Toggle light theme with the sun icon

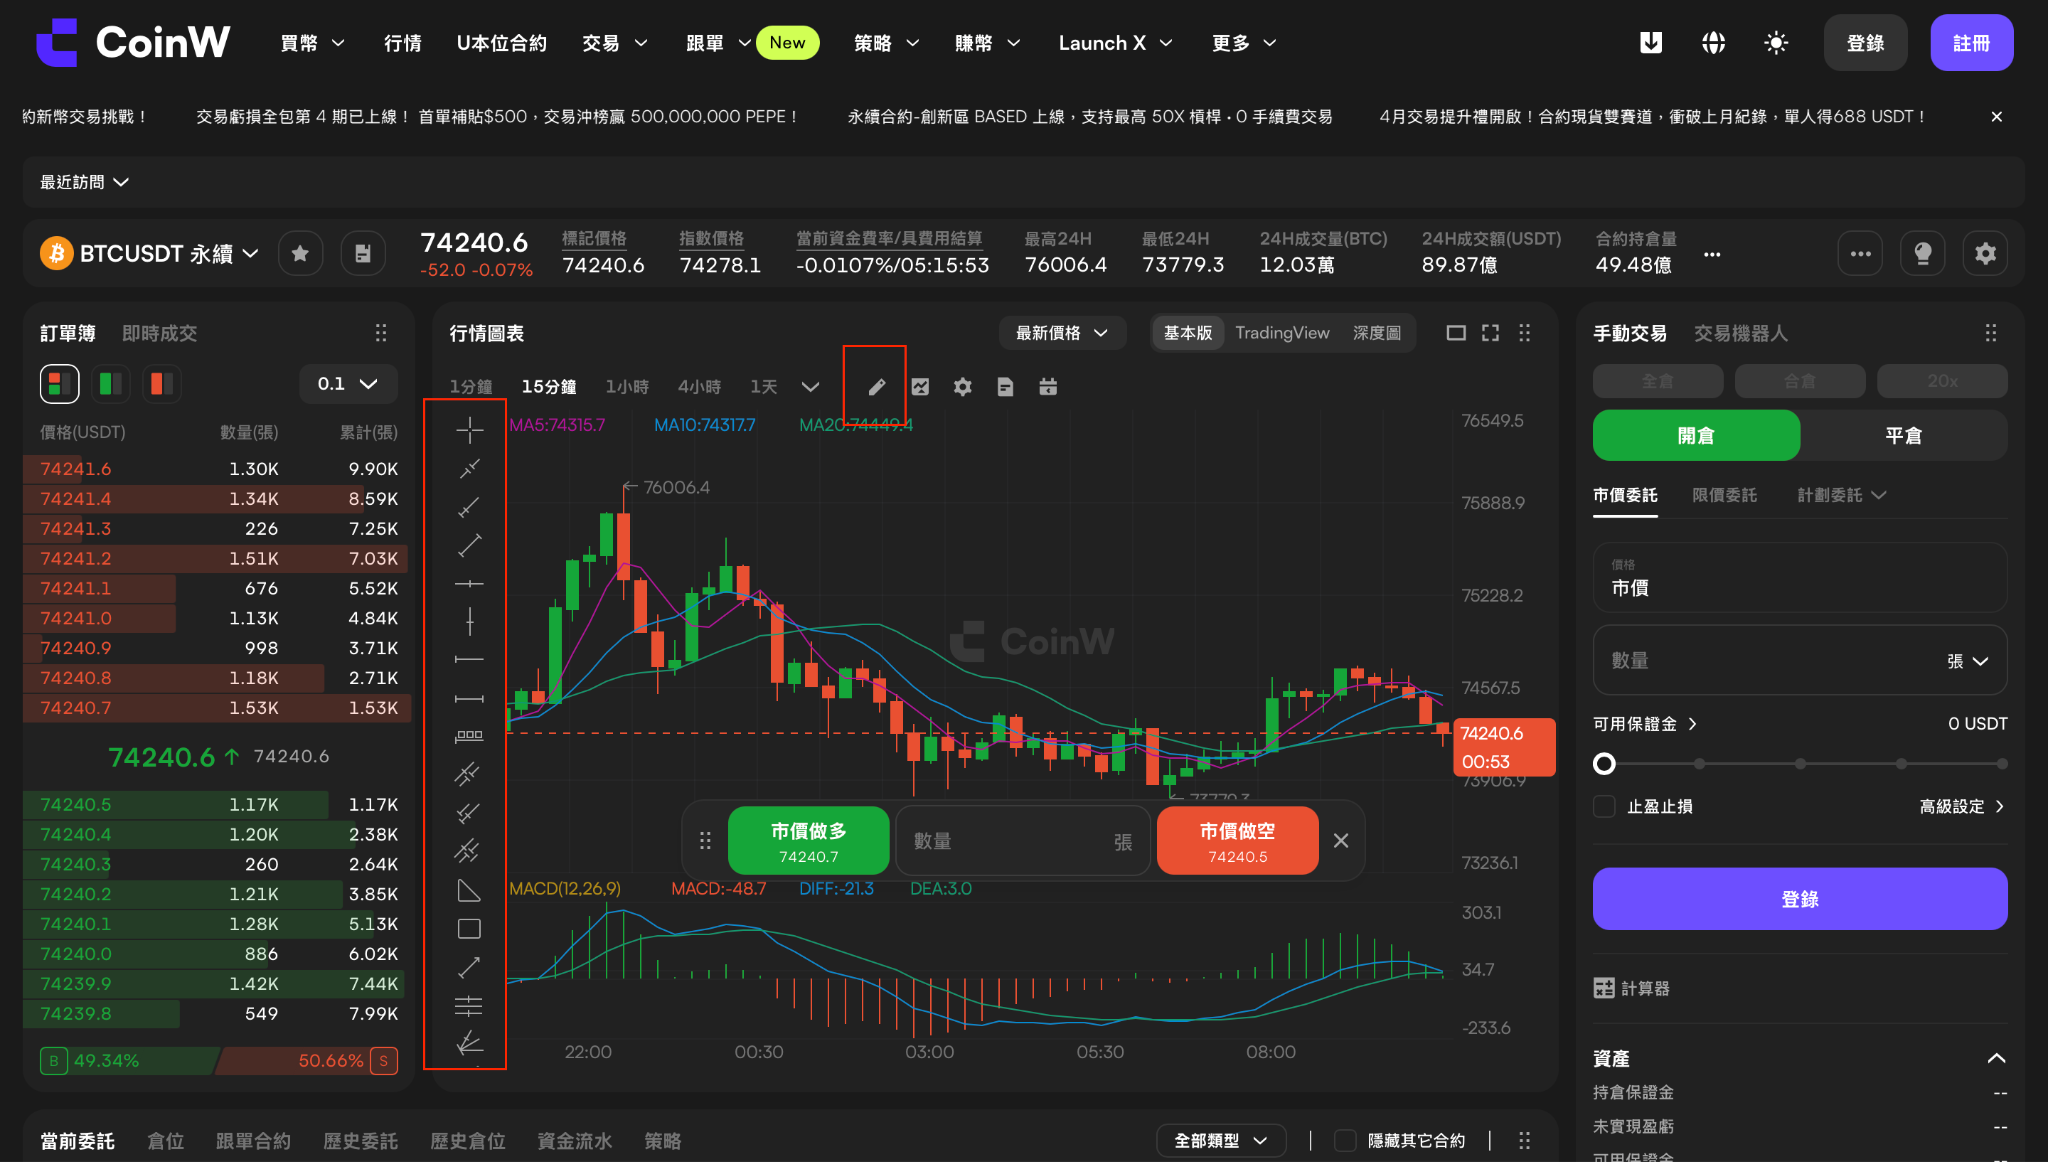coord(1776,42)
